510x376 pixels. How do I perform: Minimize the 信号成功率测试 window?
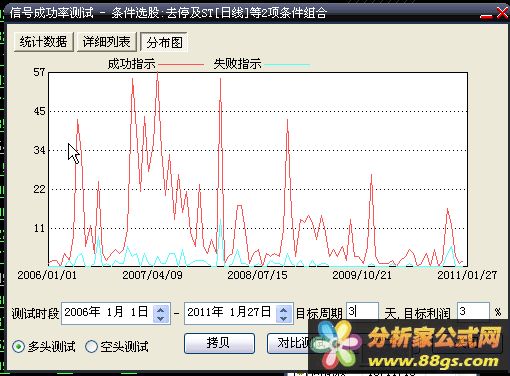486,15
